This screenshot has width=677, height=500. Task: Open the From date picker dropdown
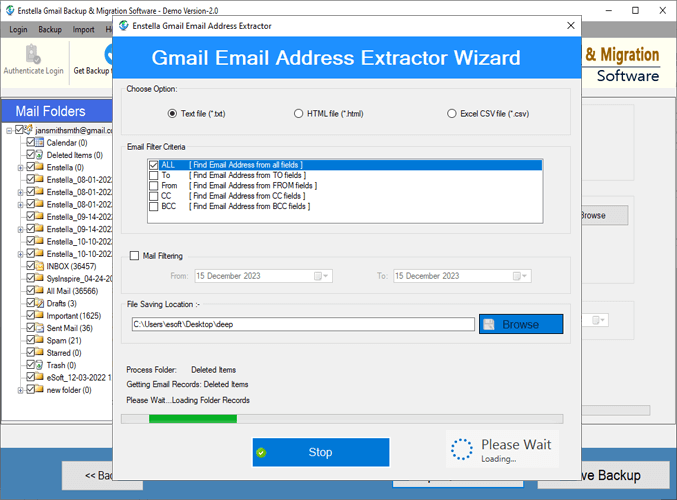321,276
